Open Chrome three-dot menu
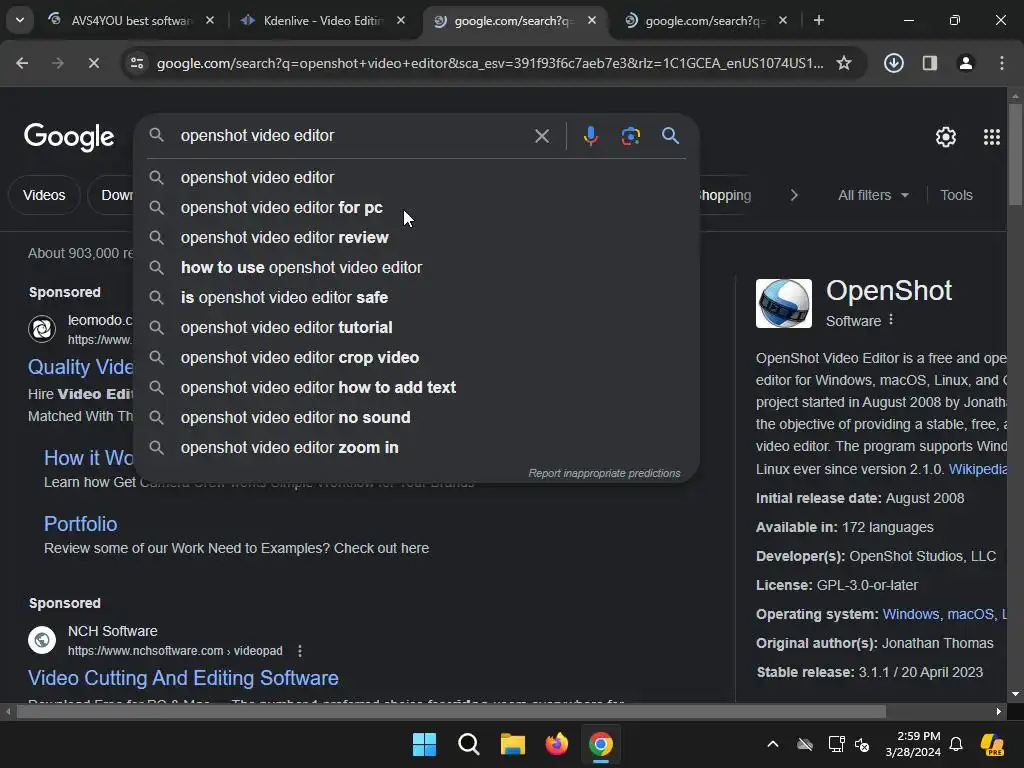Screen dimensions: 1024x768 pyautogui.click(x=1002, y=63)
